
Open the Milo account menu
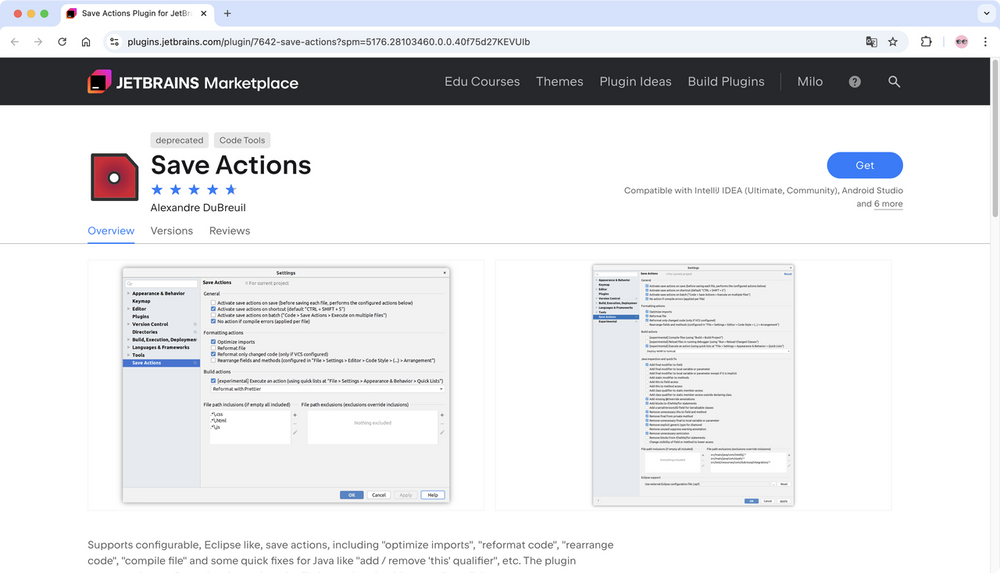[x=810, y=82]
